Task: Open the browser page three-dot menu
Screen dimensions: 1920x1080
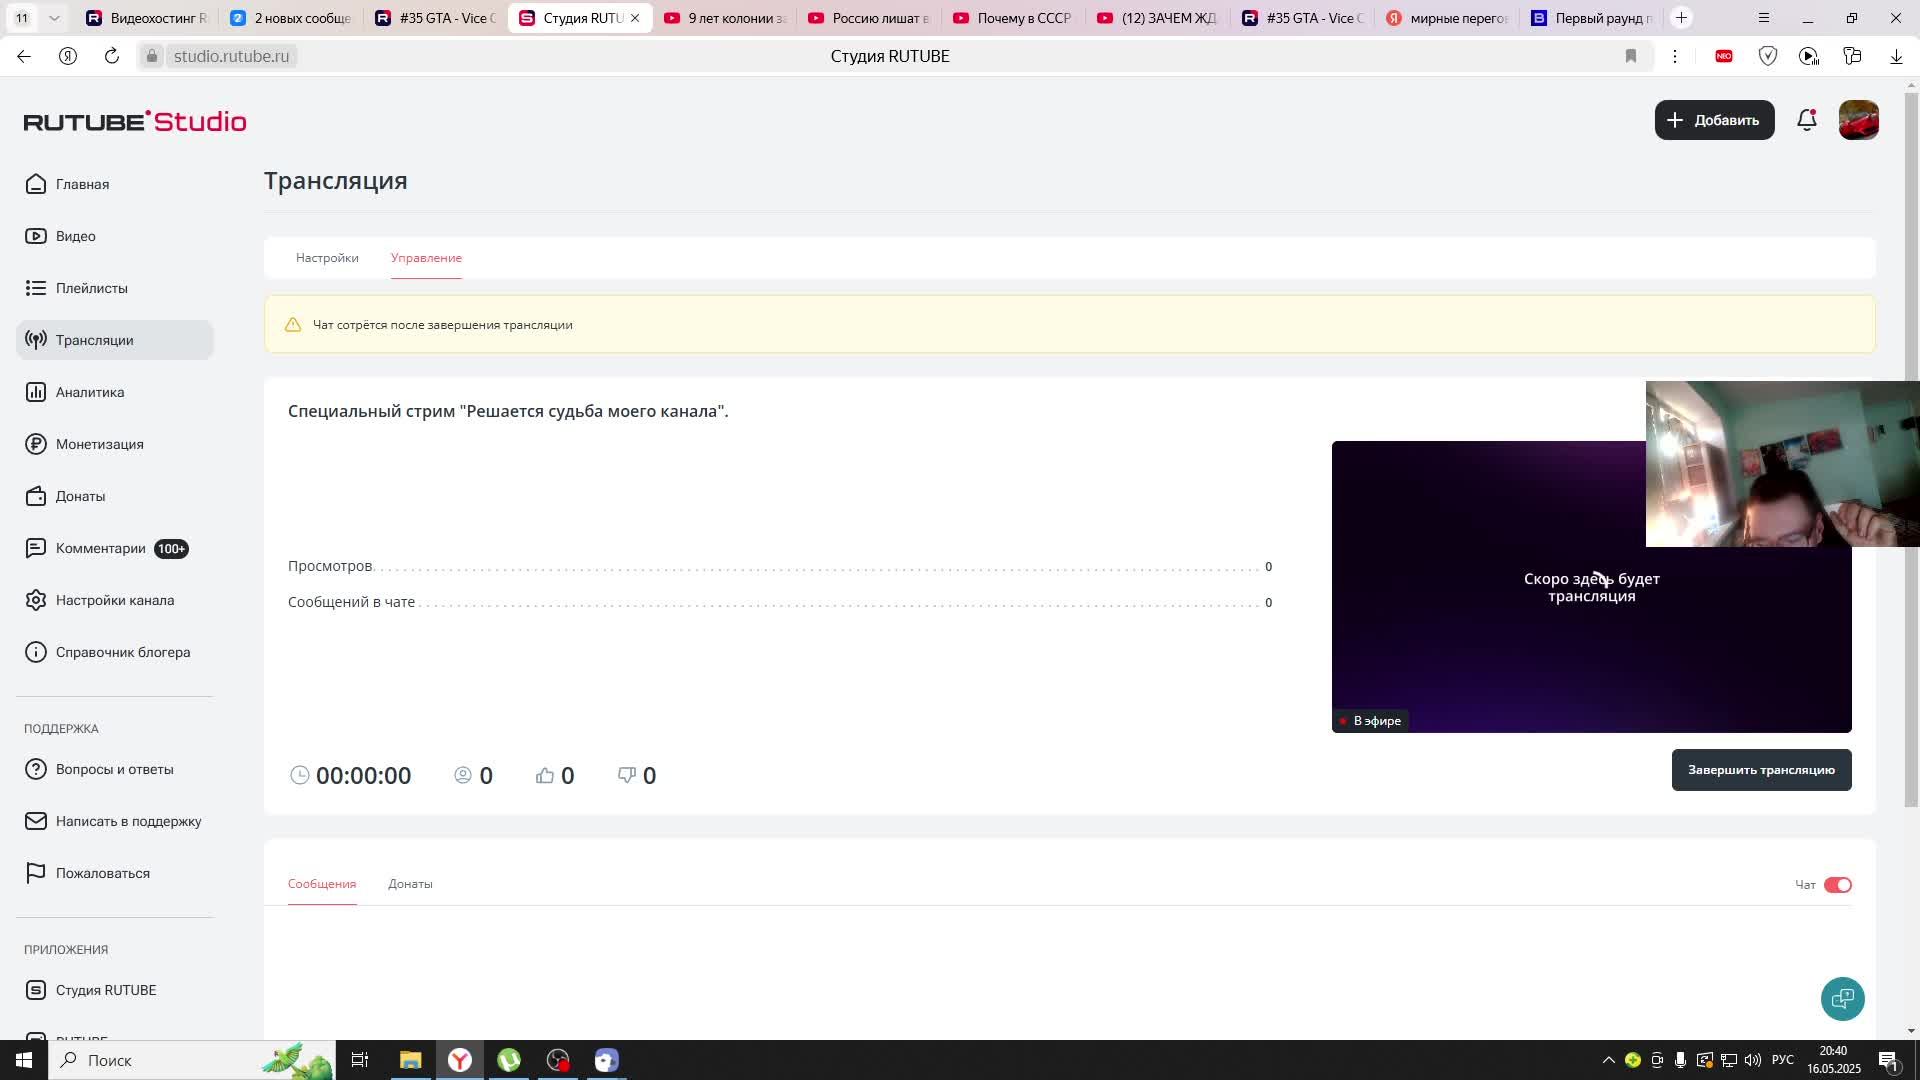Action: click(1675, 56)
